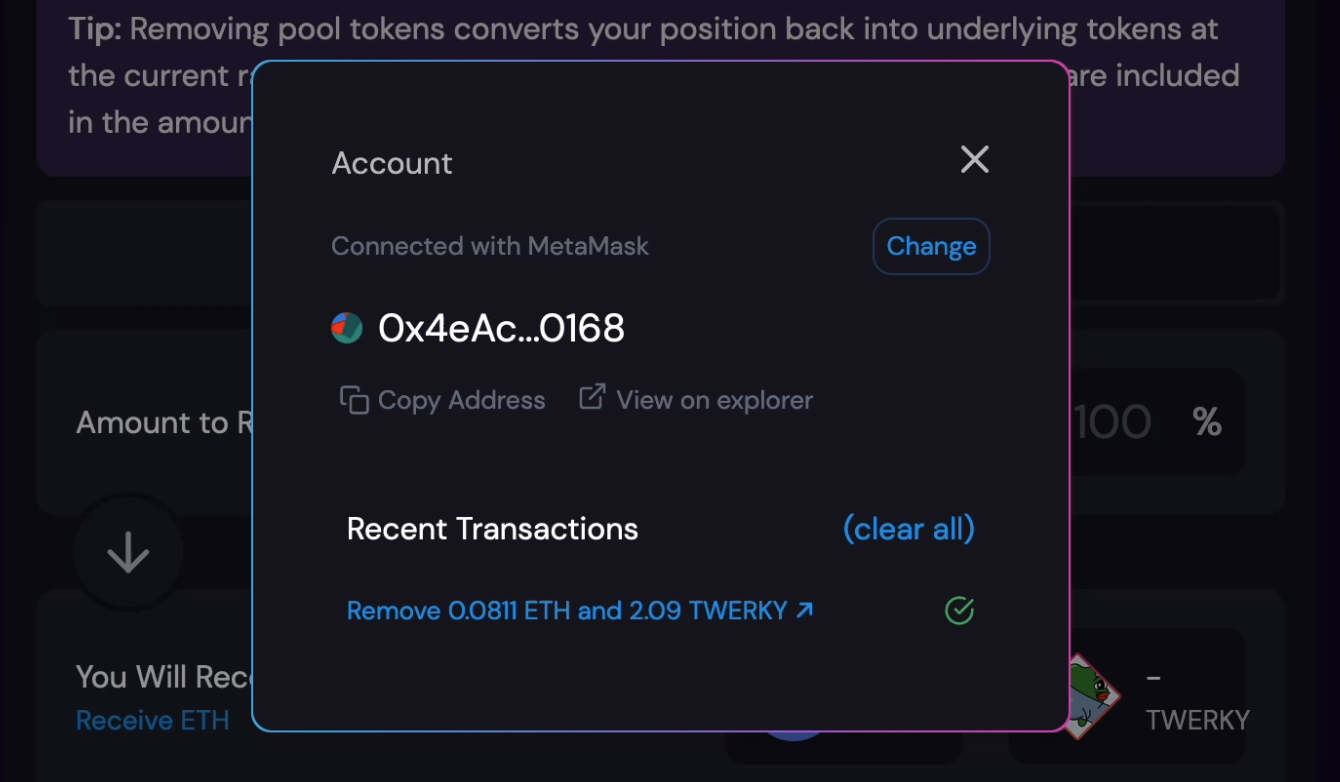Click the Receive ETH link

(x=153, y=720)
